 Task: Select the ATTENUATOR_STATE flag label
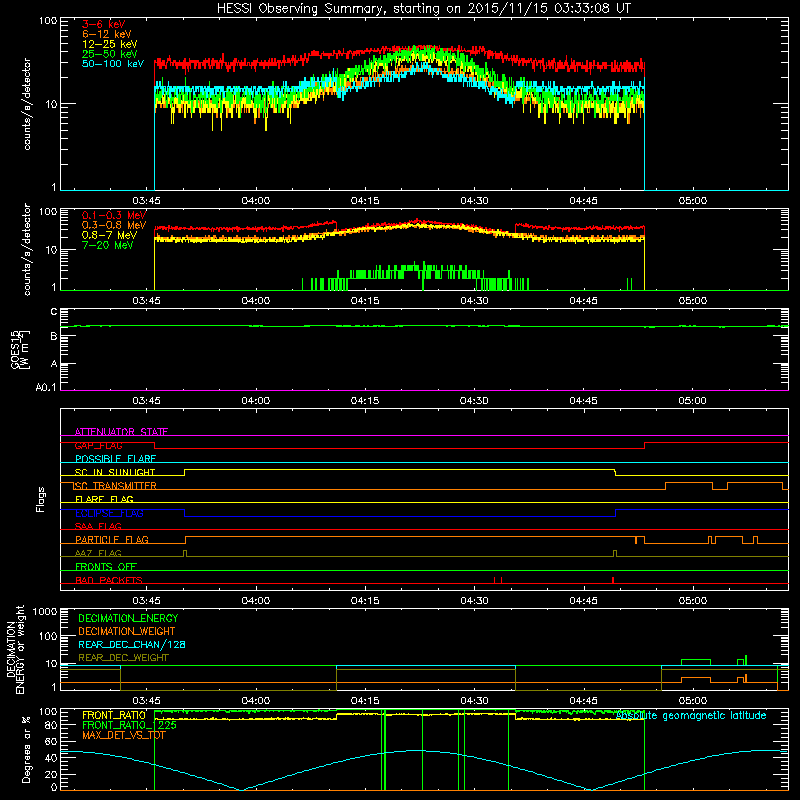pyautogui.click(x=121, y=432)
